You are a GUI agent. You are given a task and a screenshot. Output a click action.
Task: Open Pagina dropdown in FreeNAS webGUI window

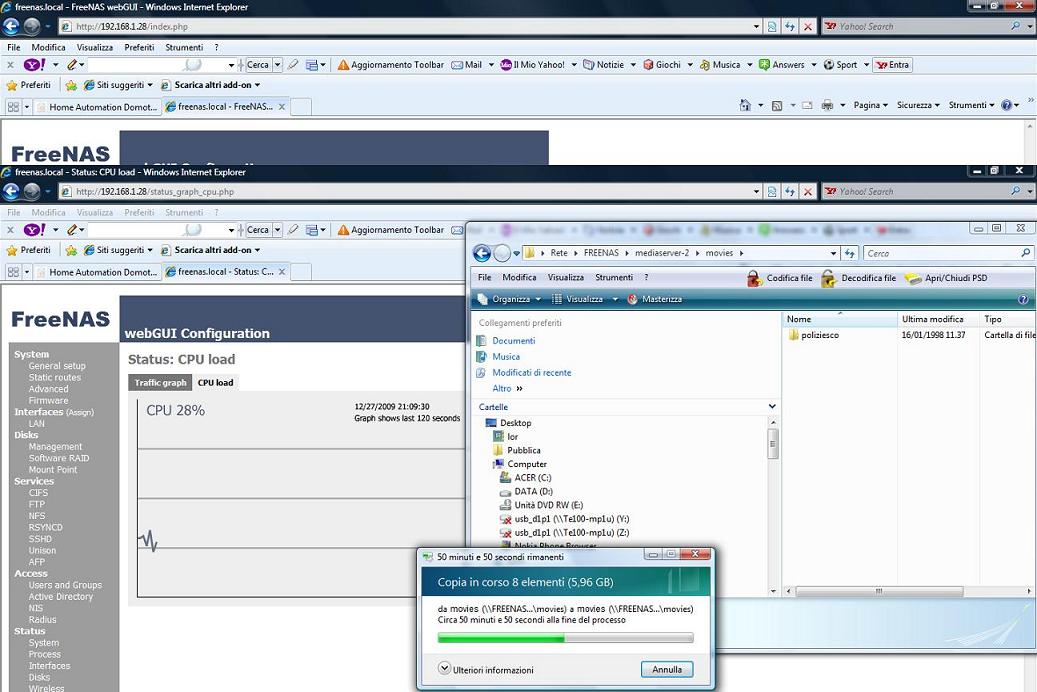click(x=870, y=105)
